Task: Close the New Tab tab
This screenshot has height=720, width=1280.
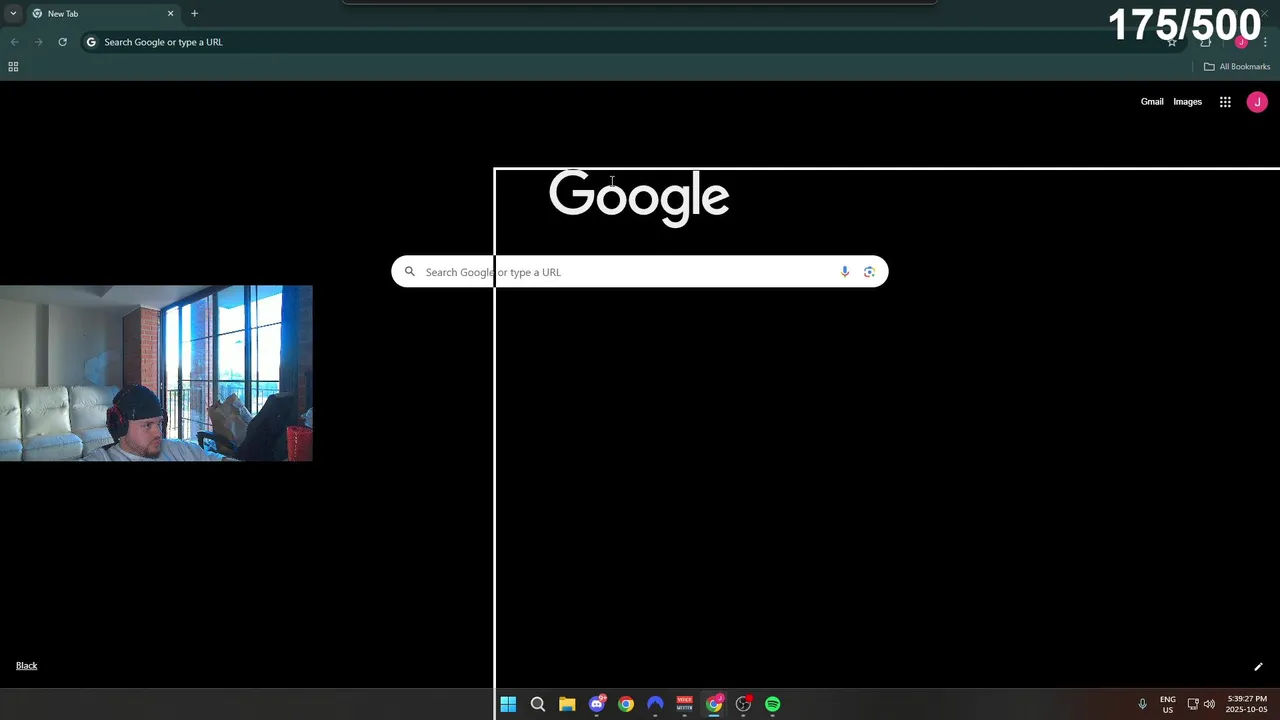Action: 170,14
